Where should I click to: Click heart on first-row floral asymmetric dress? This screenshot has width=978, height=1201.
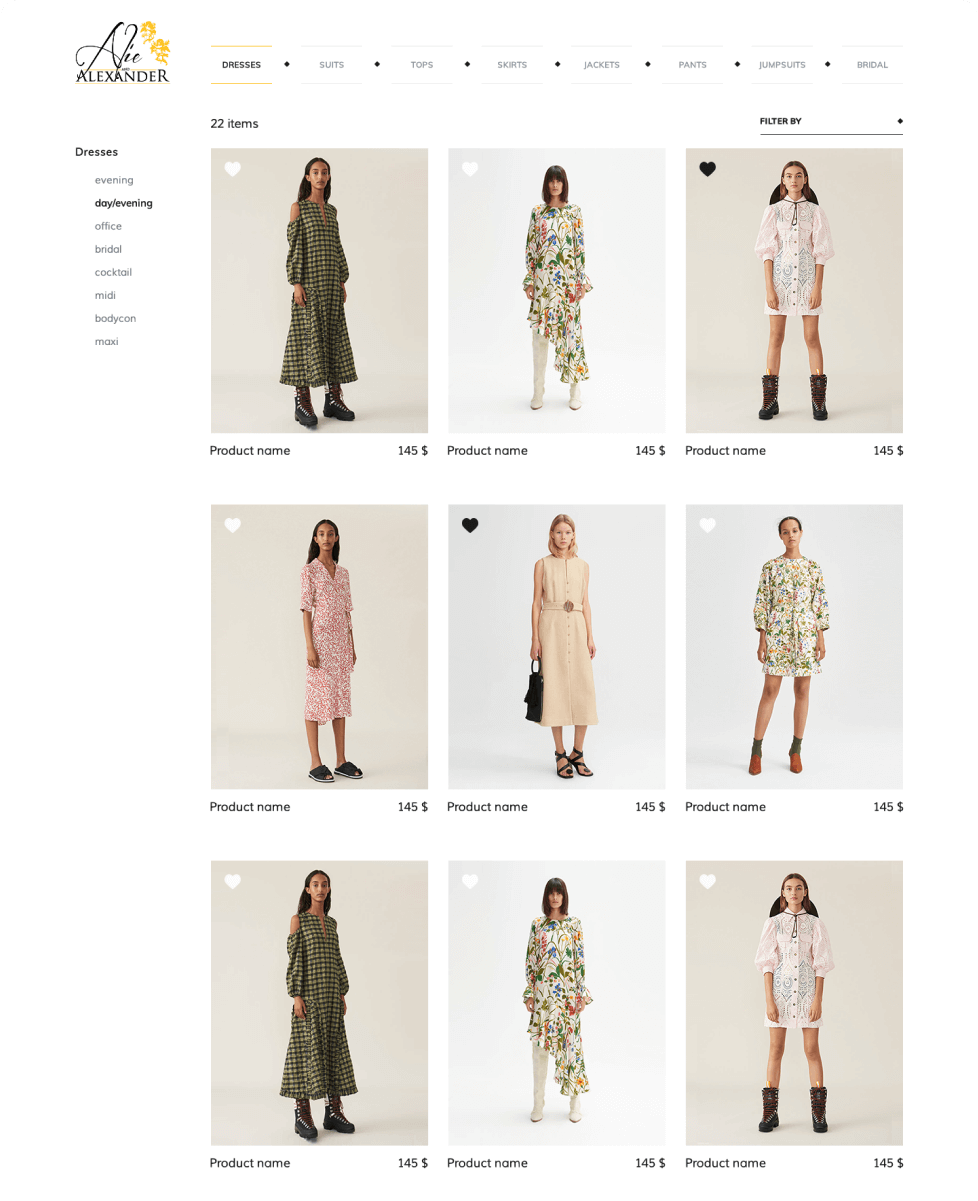tap(470, 170)
